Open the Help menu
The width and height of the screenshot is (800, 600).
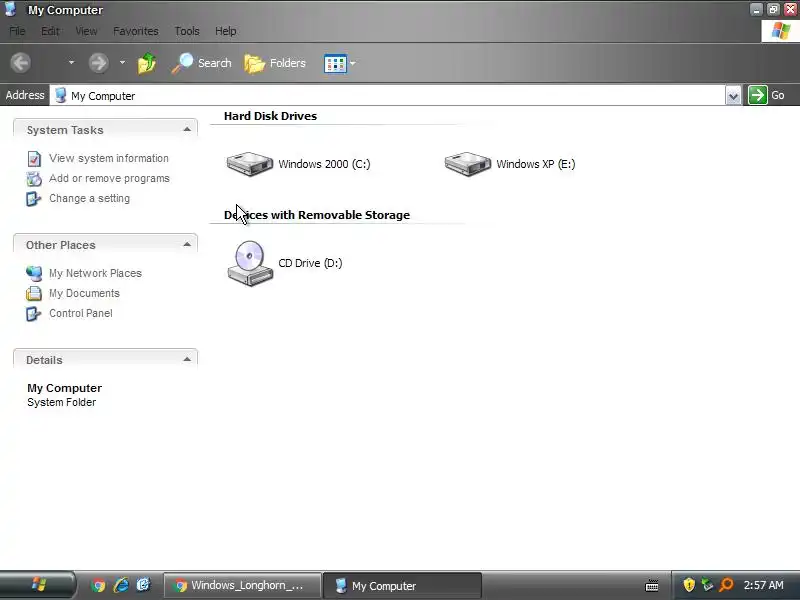pyautogui.click(x=226, y=31)
